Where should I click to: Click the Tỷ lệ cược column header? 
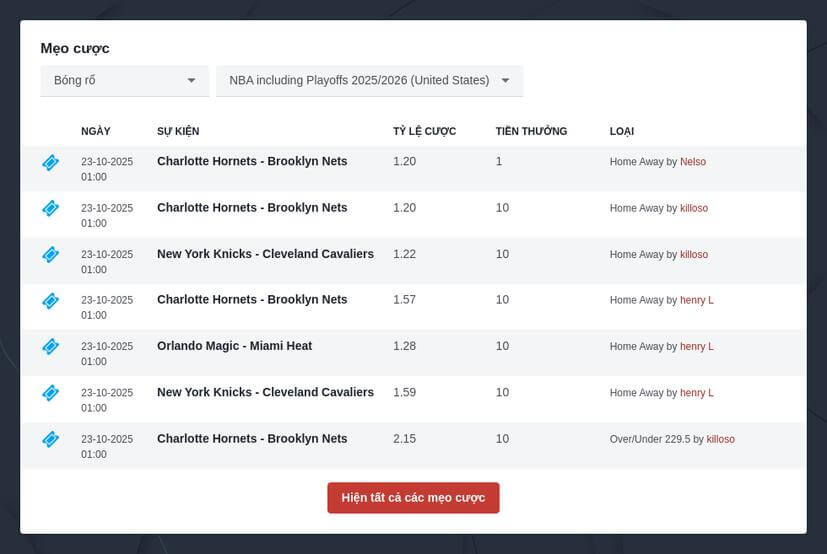424,131
